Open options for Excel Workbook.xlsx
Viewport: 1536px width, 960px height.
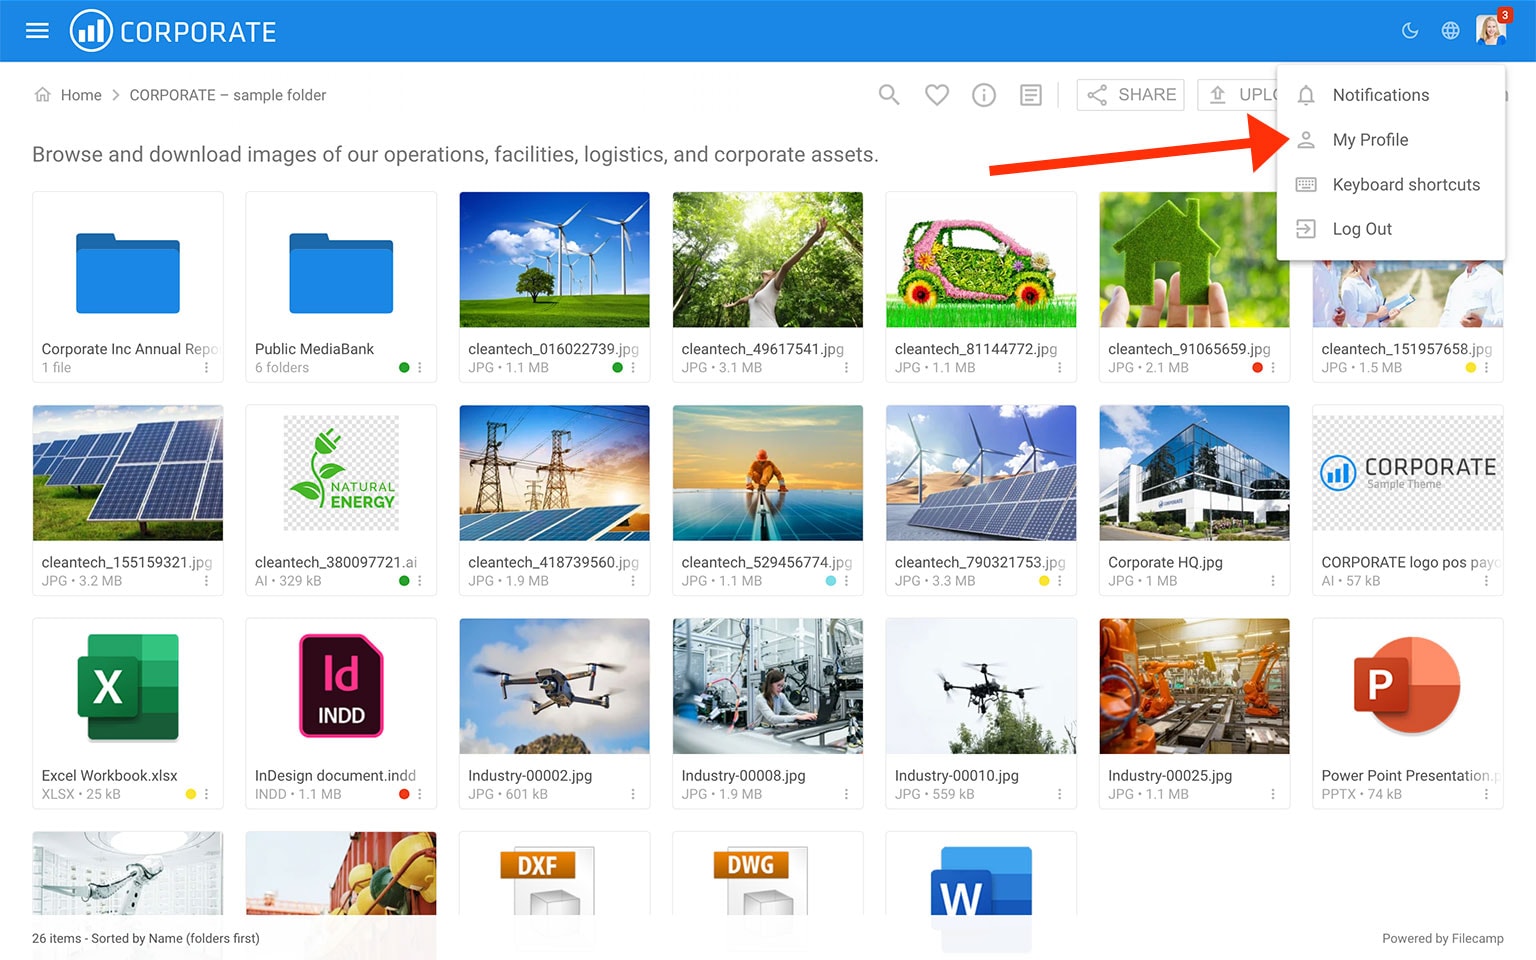tap(207, 794)
